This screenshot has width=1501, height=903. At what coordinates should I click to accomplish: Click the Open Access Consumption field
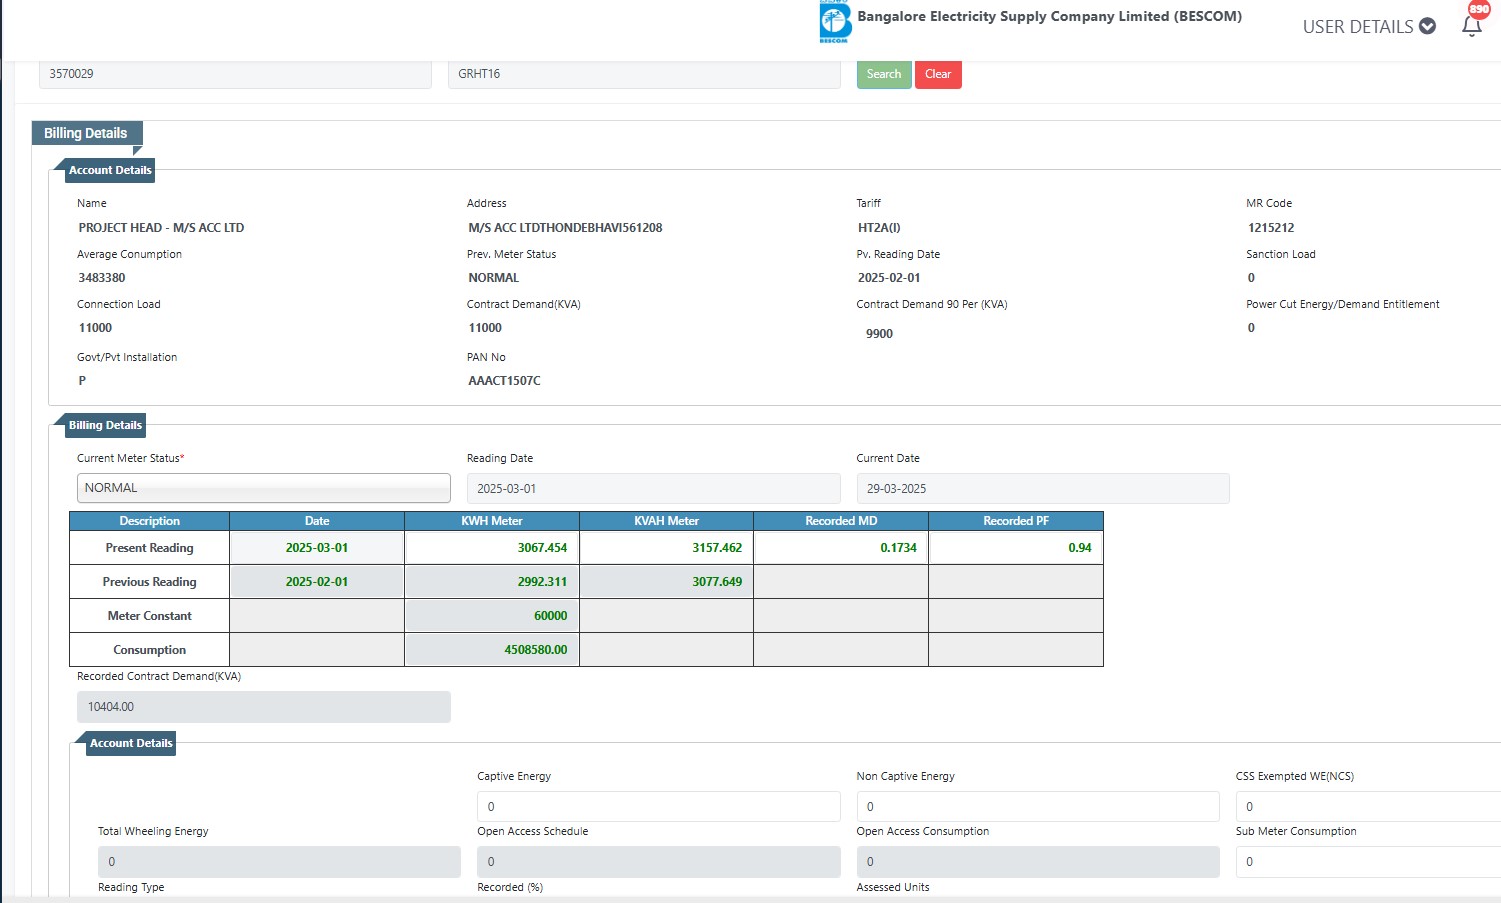click(1038, 862)
